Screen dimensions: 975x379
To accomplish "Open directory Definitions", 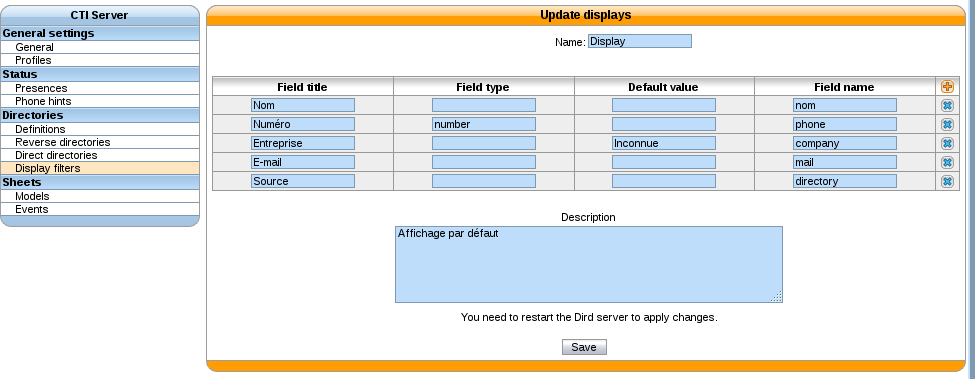I will [40, 129].
